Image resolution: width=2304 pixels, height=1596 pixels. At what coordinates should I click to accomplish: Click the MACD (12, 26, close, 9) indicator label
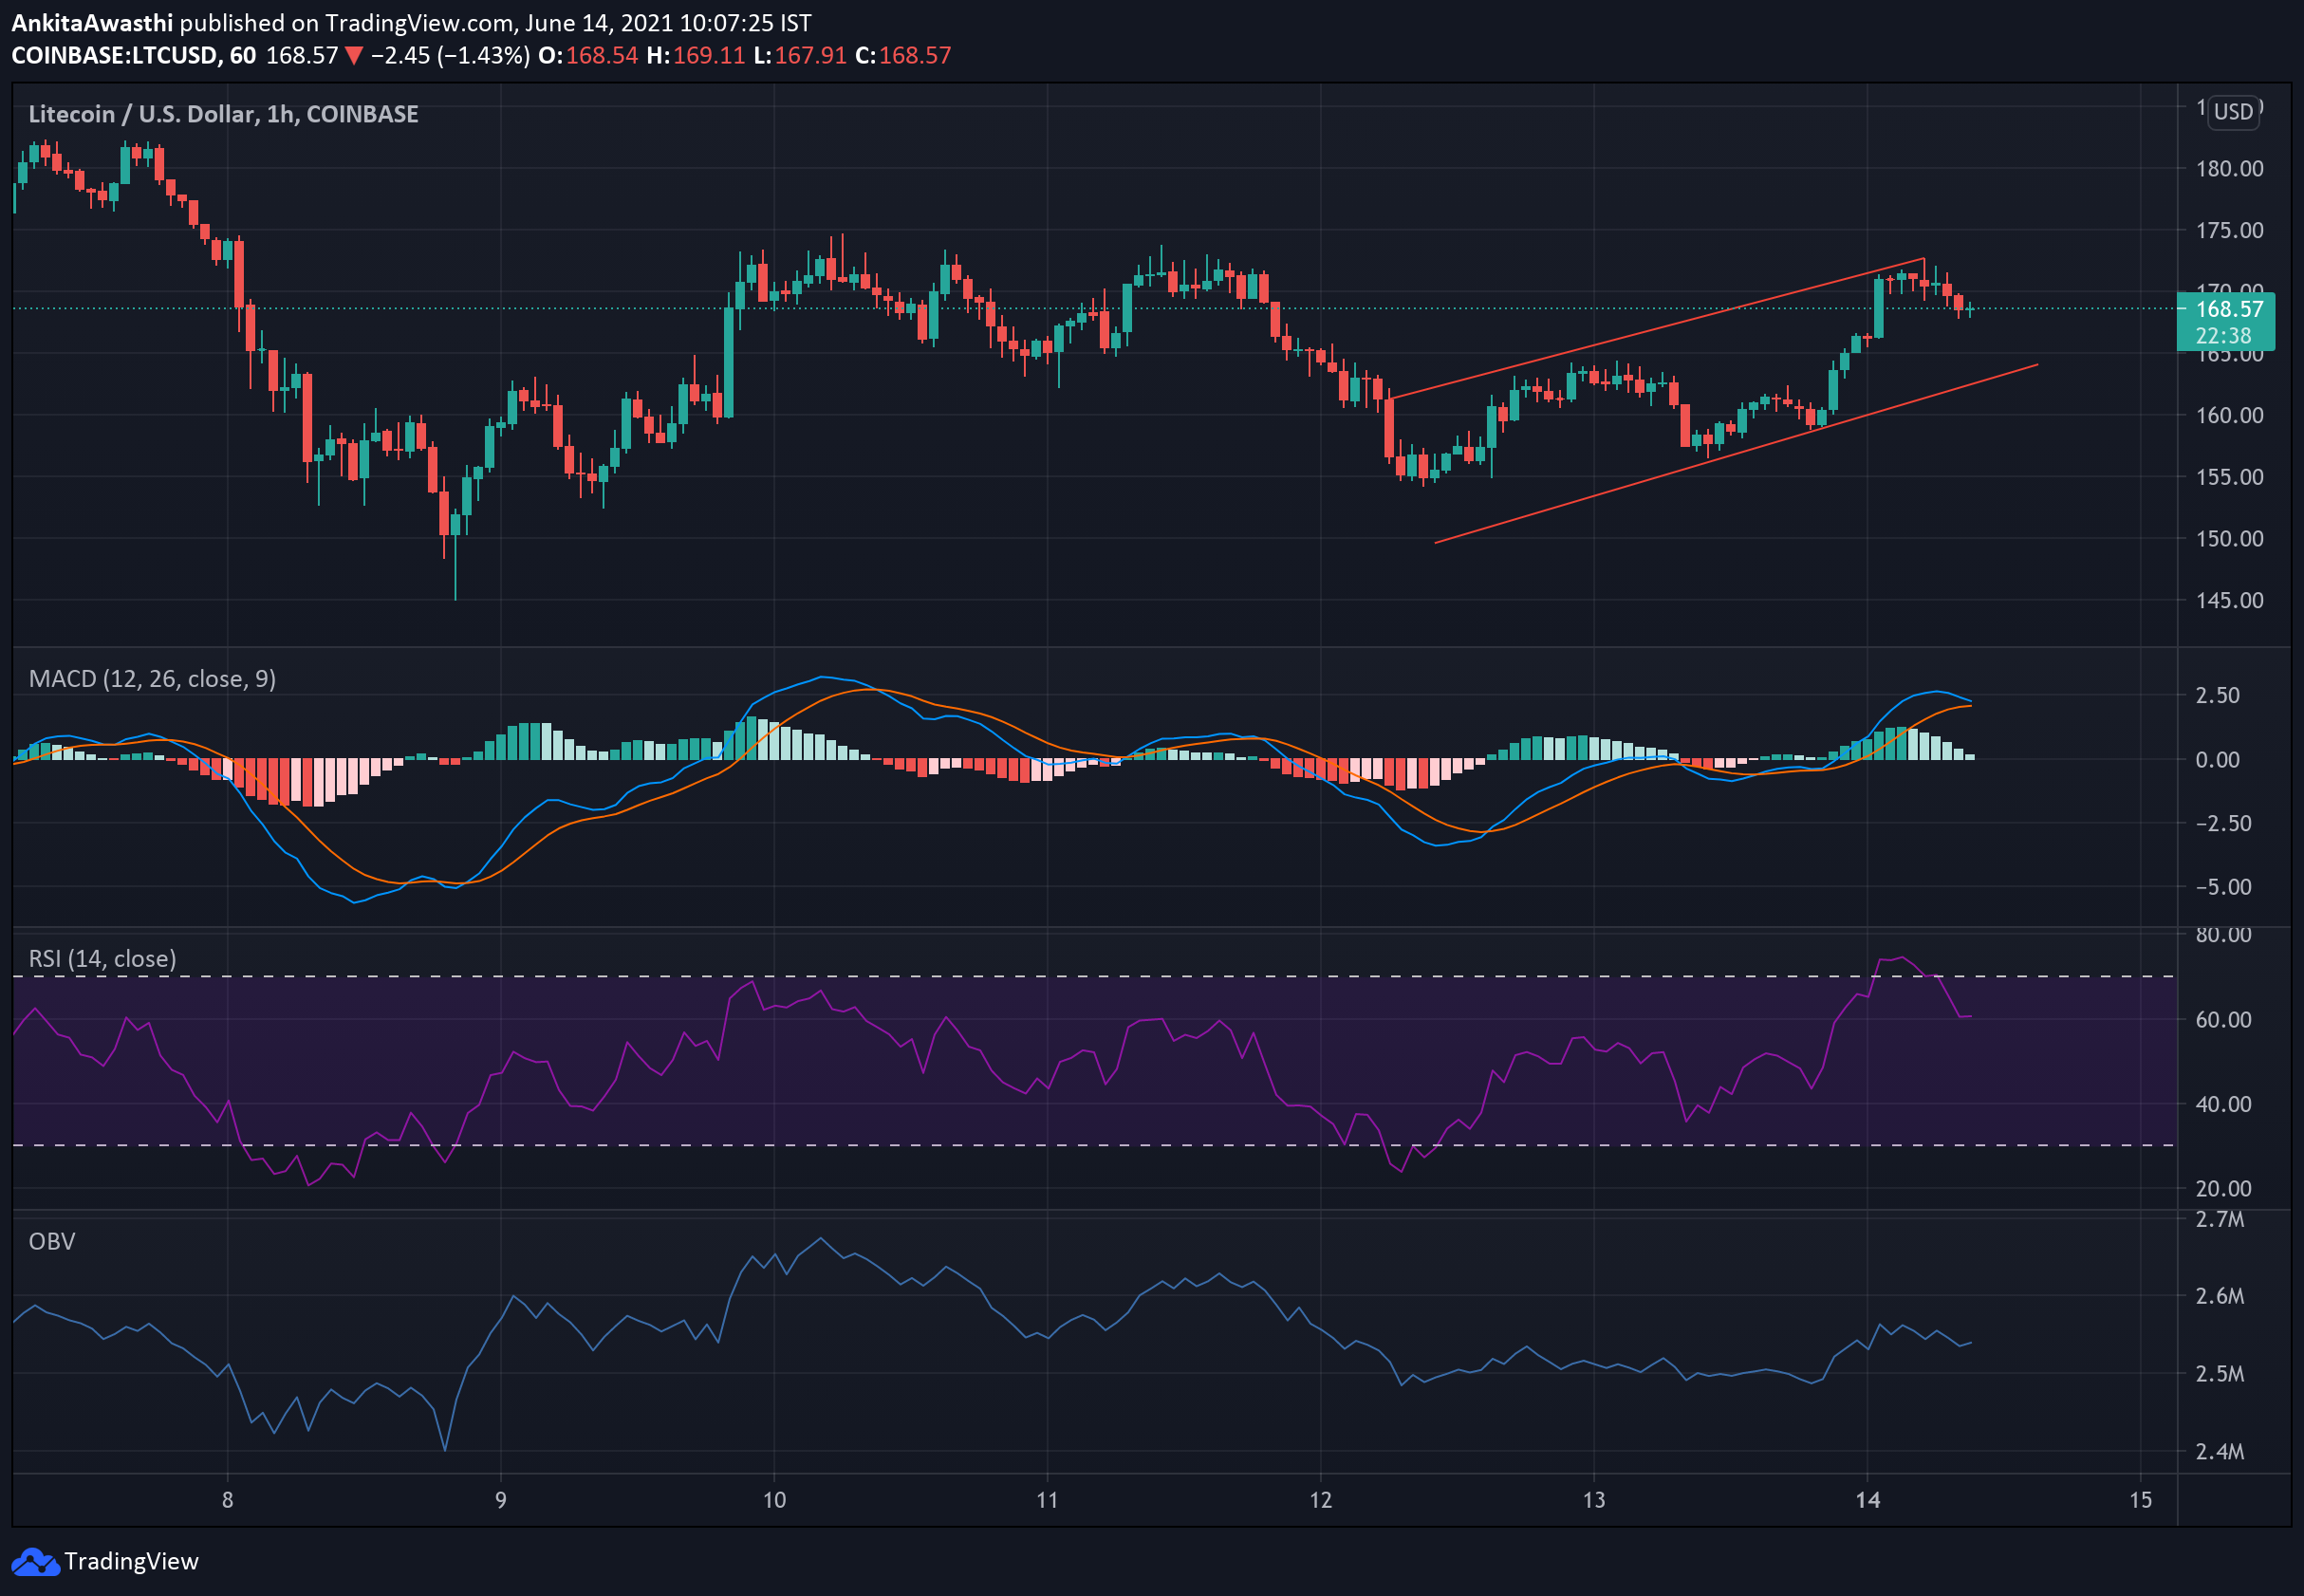click(152, 679)
